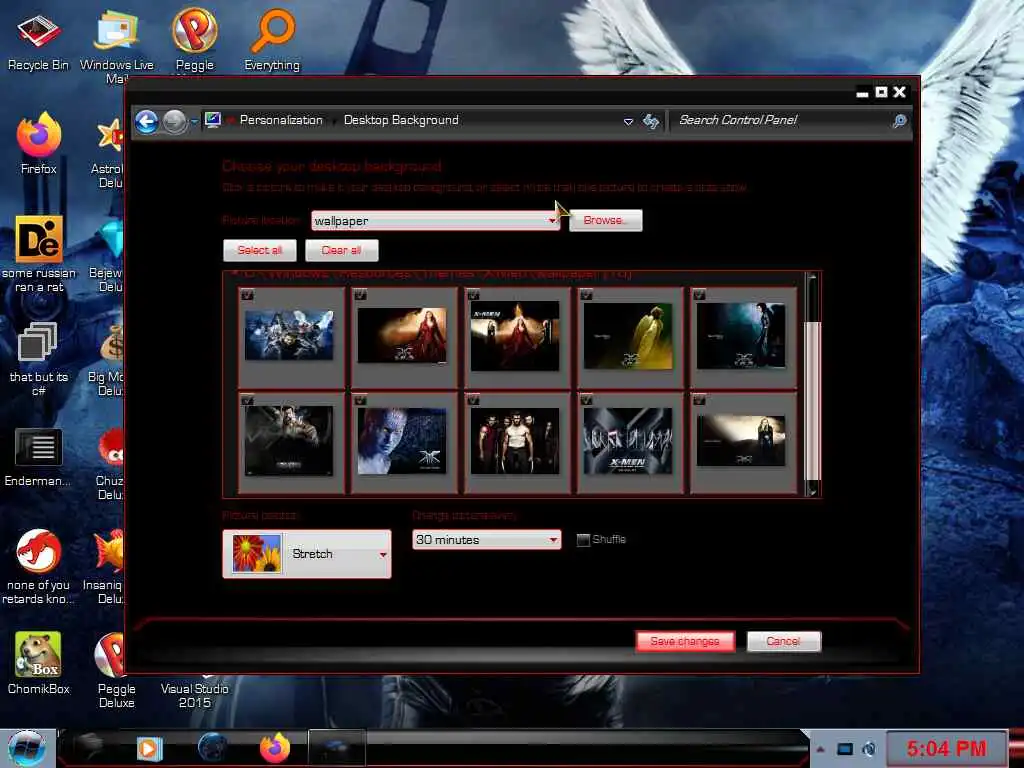Image resolution: width=1024 pixels, height=768 pixels.
Task: Collapse the wallpaper folder group header
Action: [234, 274]
